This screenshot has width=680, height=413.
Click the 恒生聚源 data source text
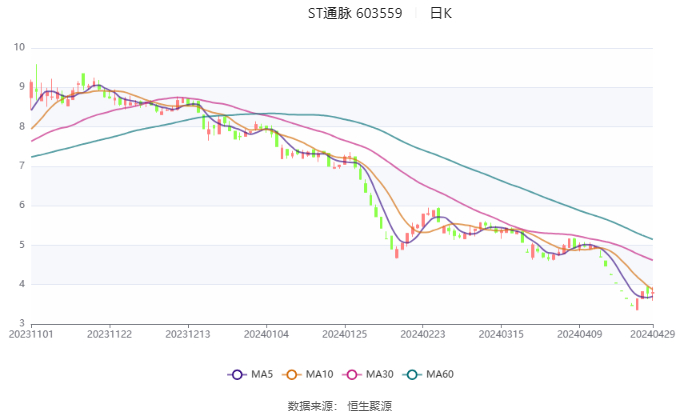(369, 405)
